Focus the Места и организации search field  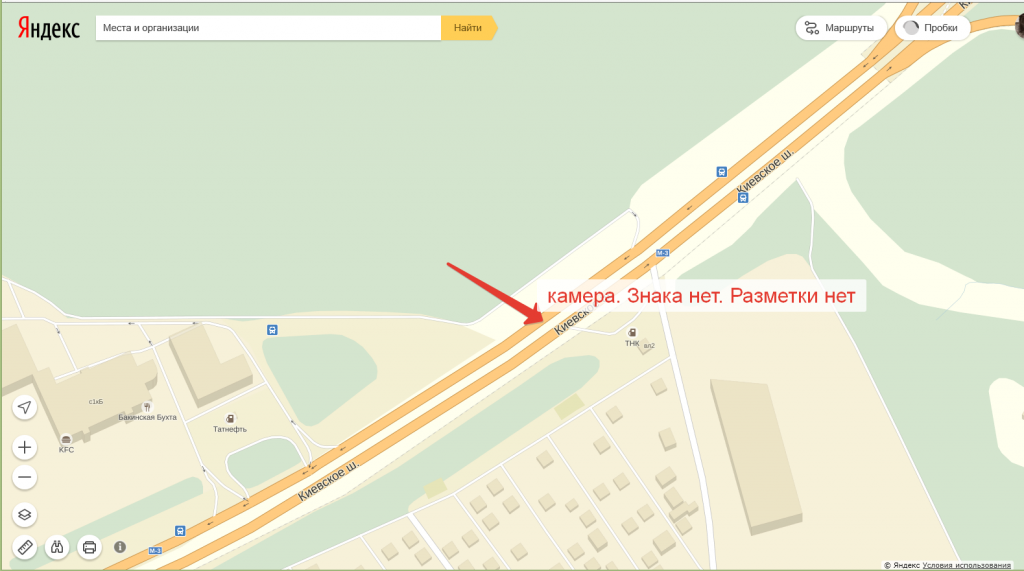268,28
